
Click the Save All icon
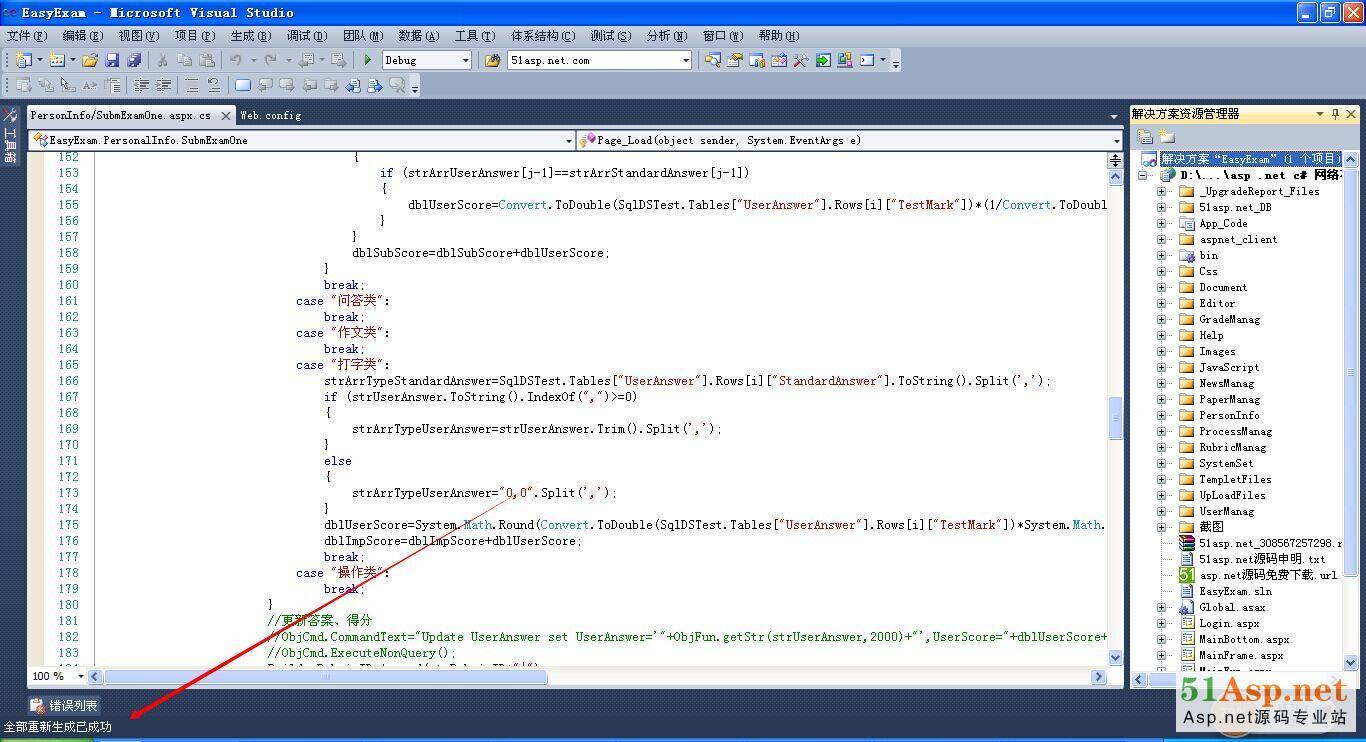click(x=134, y=60)
